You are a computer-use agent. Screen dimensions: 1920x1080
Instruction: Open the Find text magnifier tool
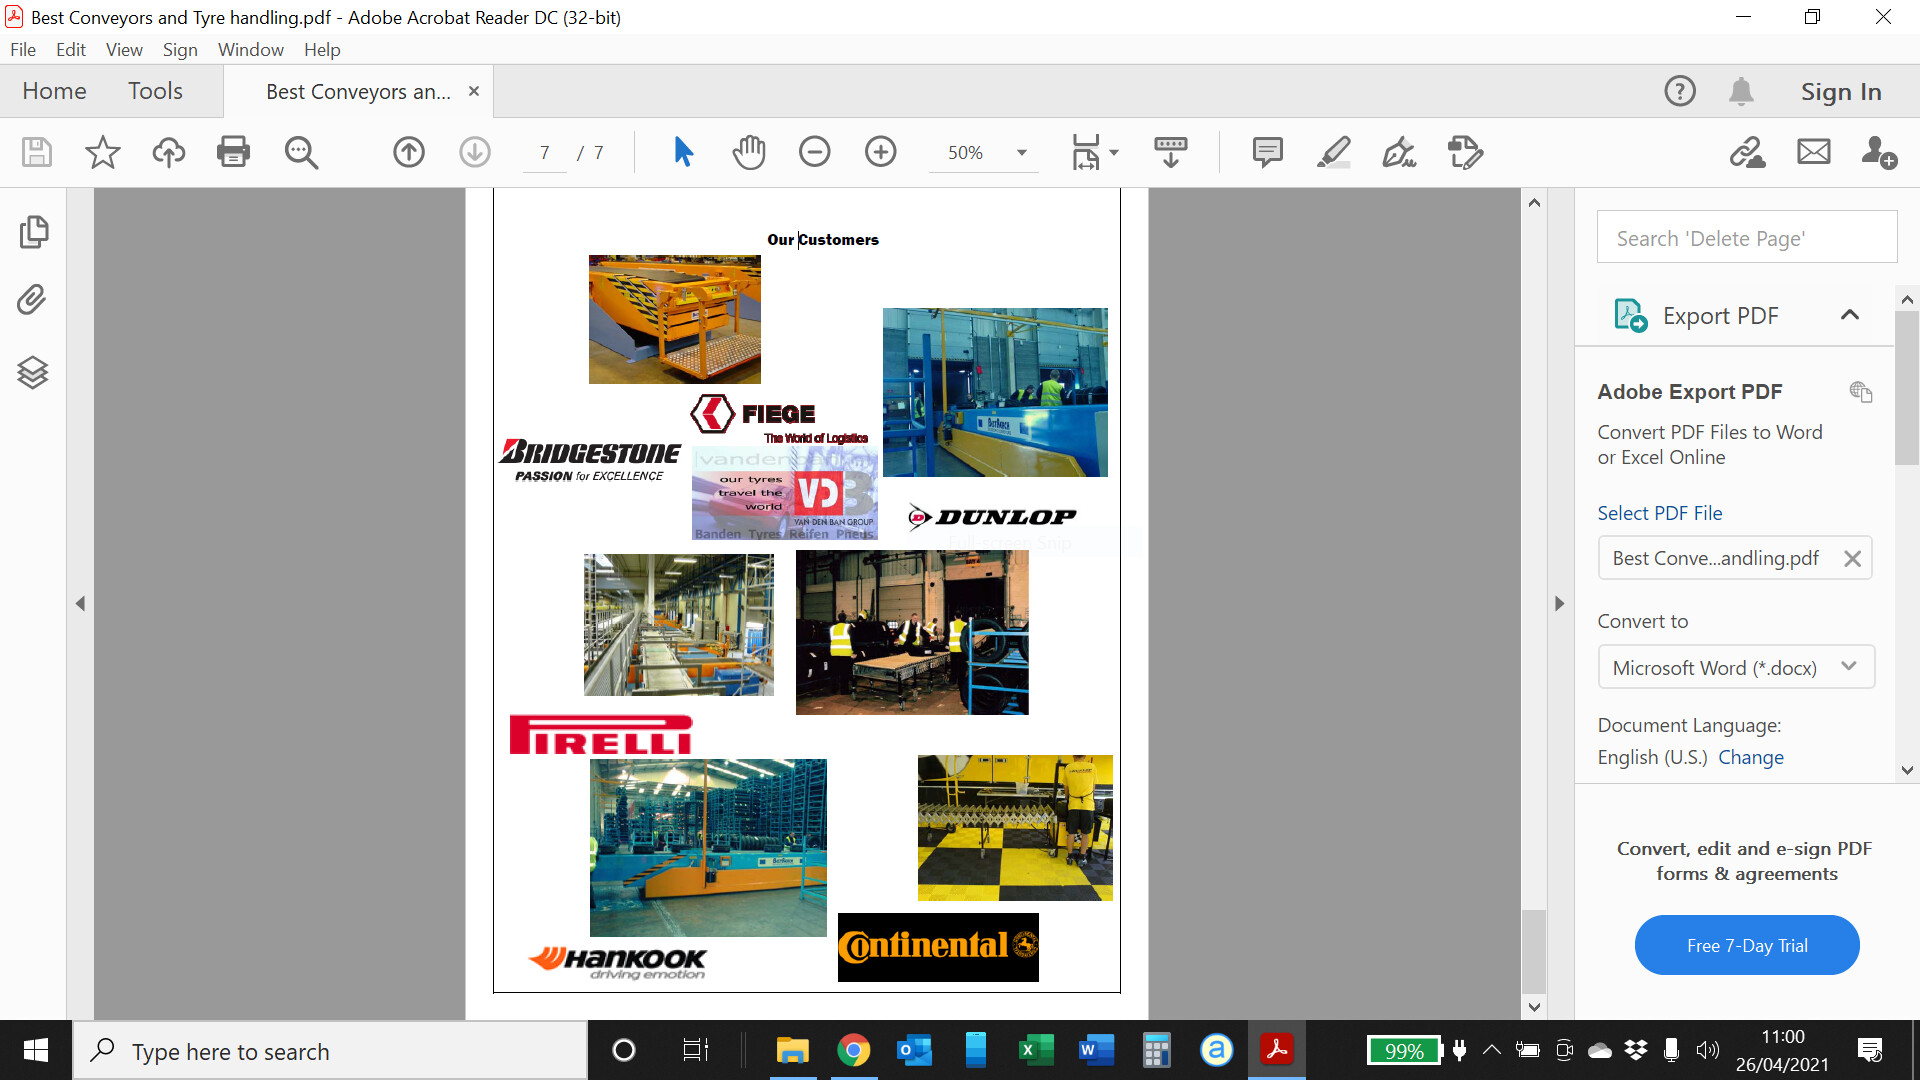[x=301, y=152]
